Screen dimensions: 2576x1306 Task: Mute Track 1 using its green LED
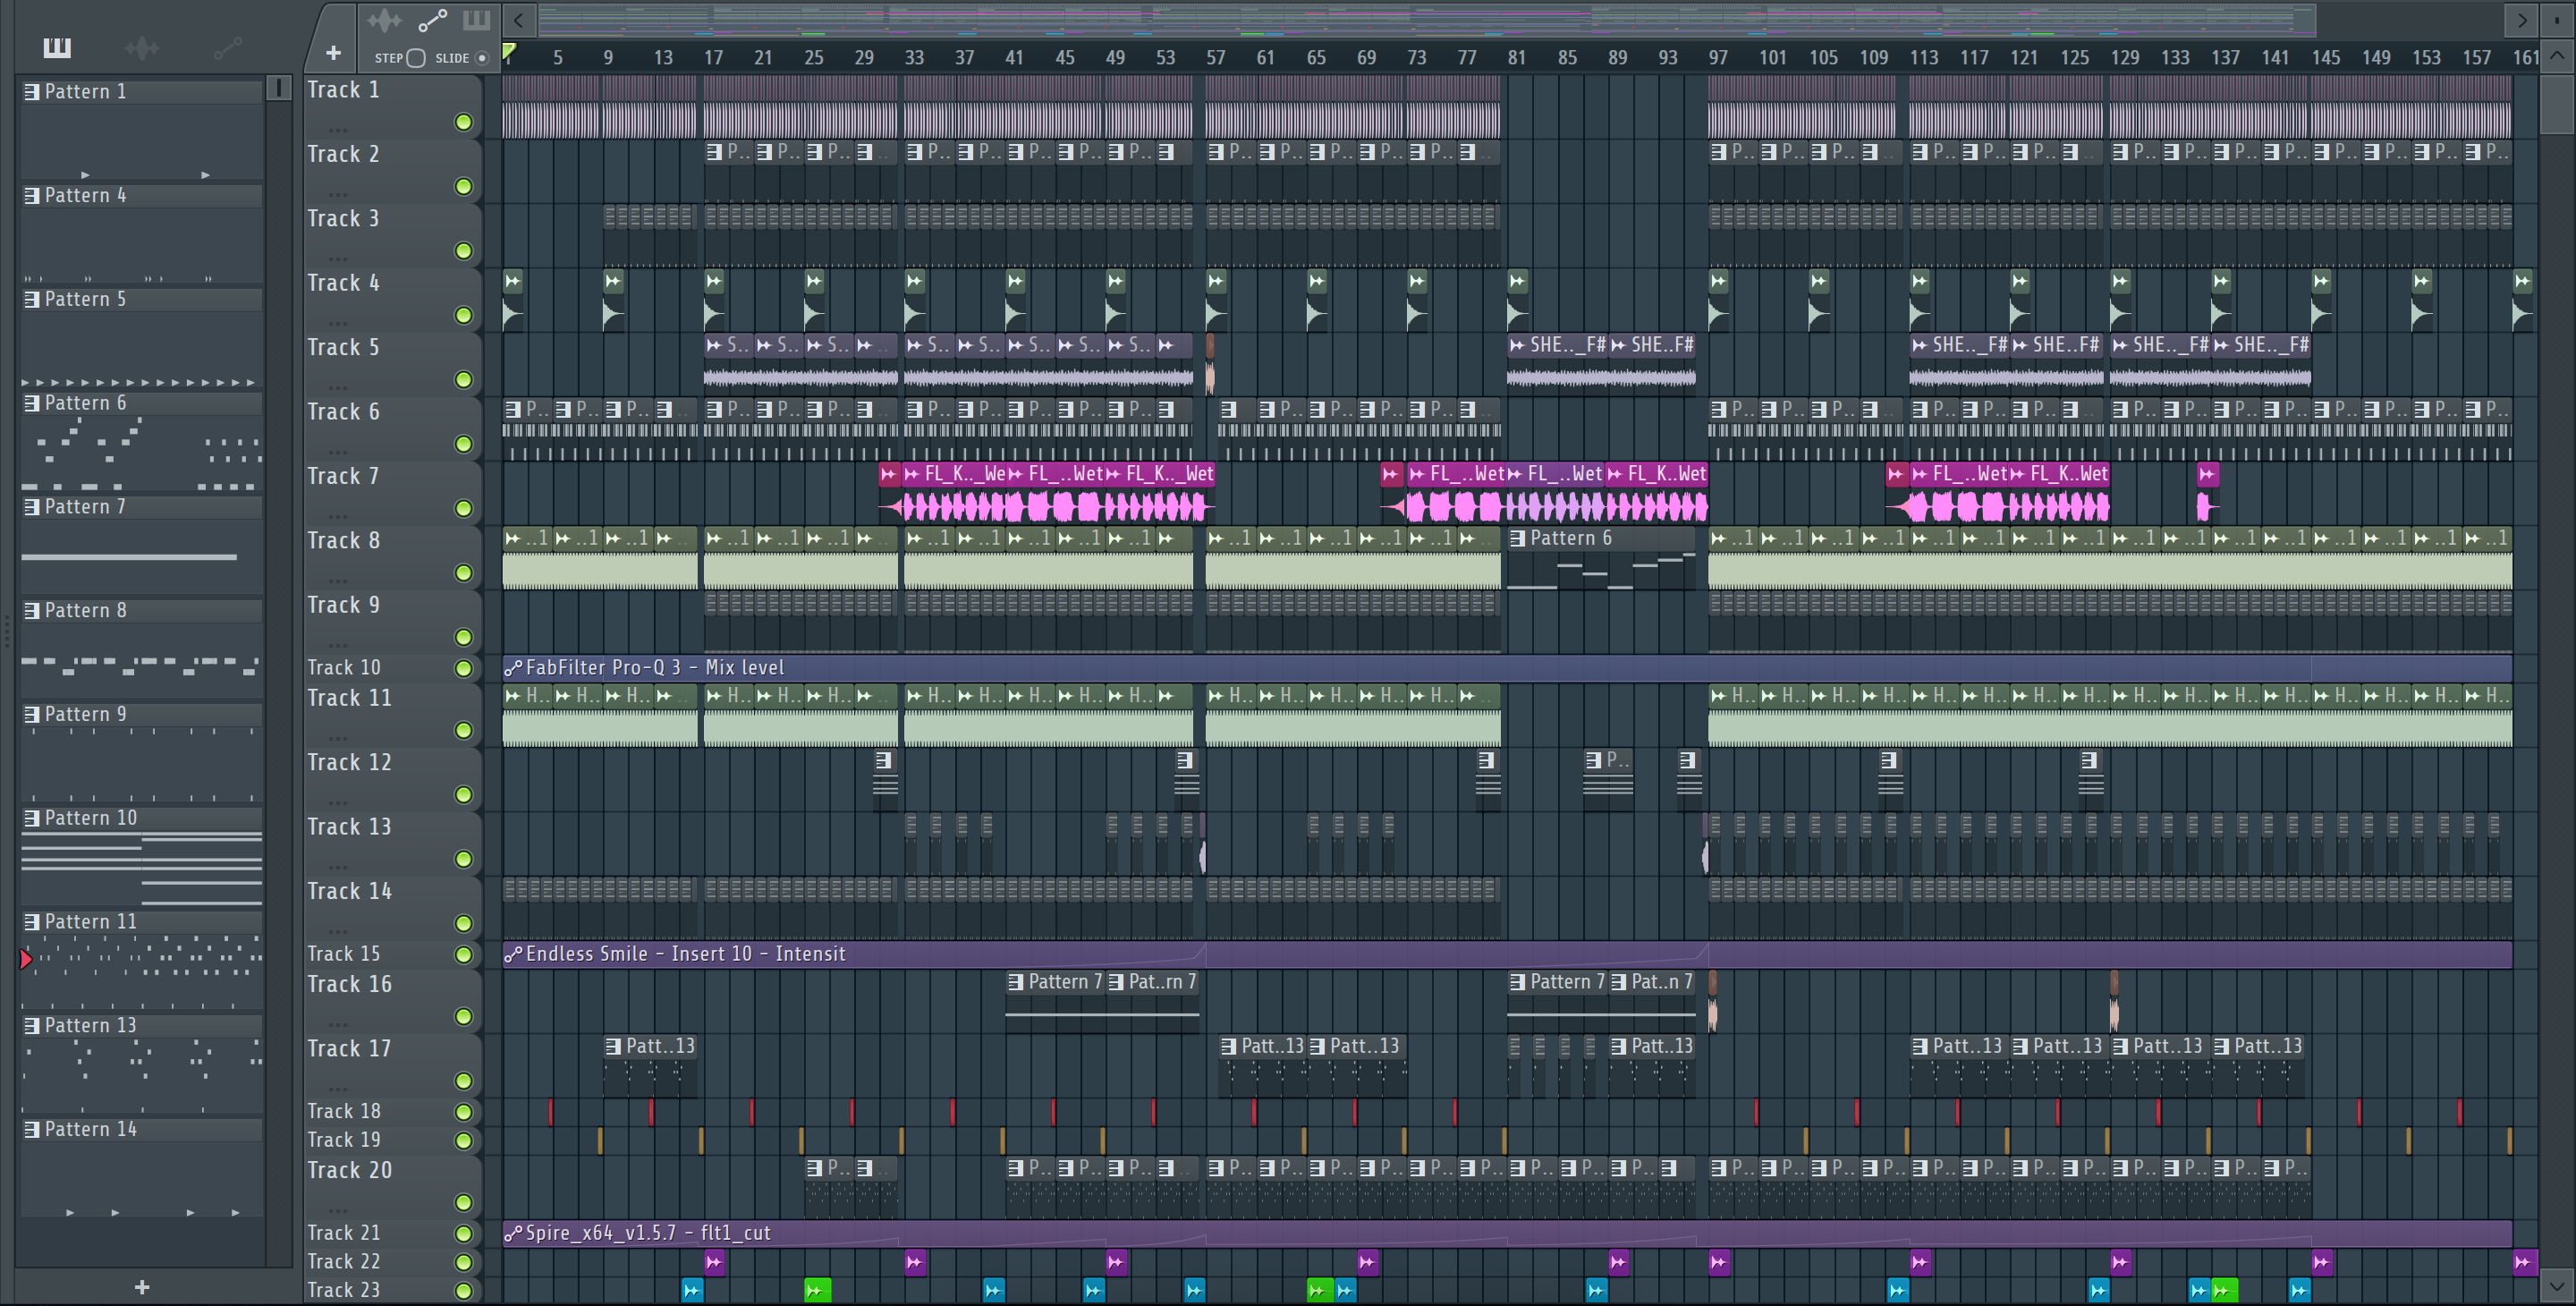coord(463,122)
